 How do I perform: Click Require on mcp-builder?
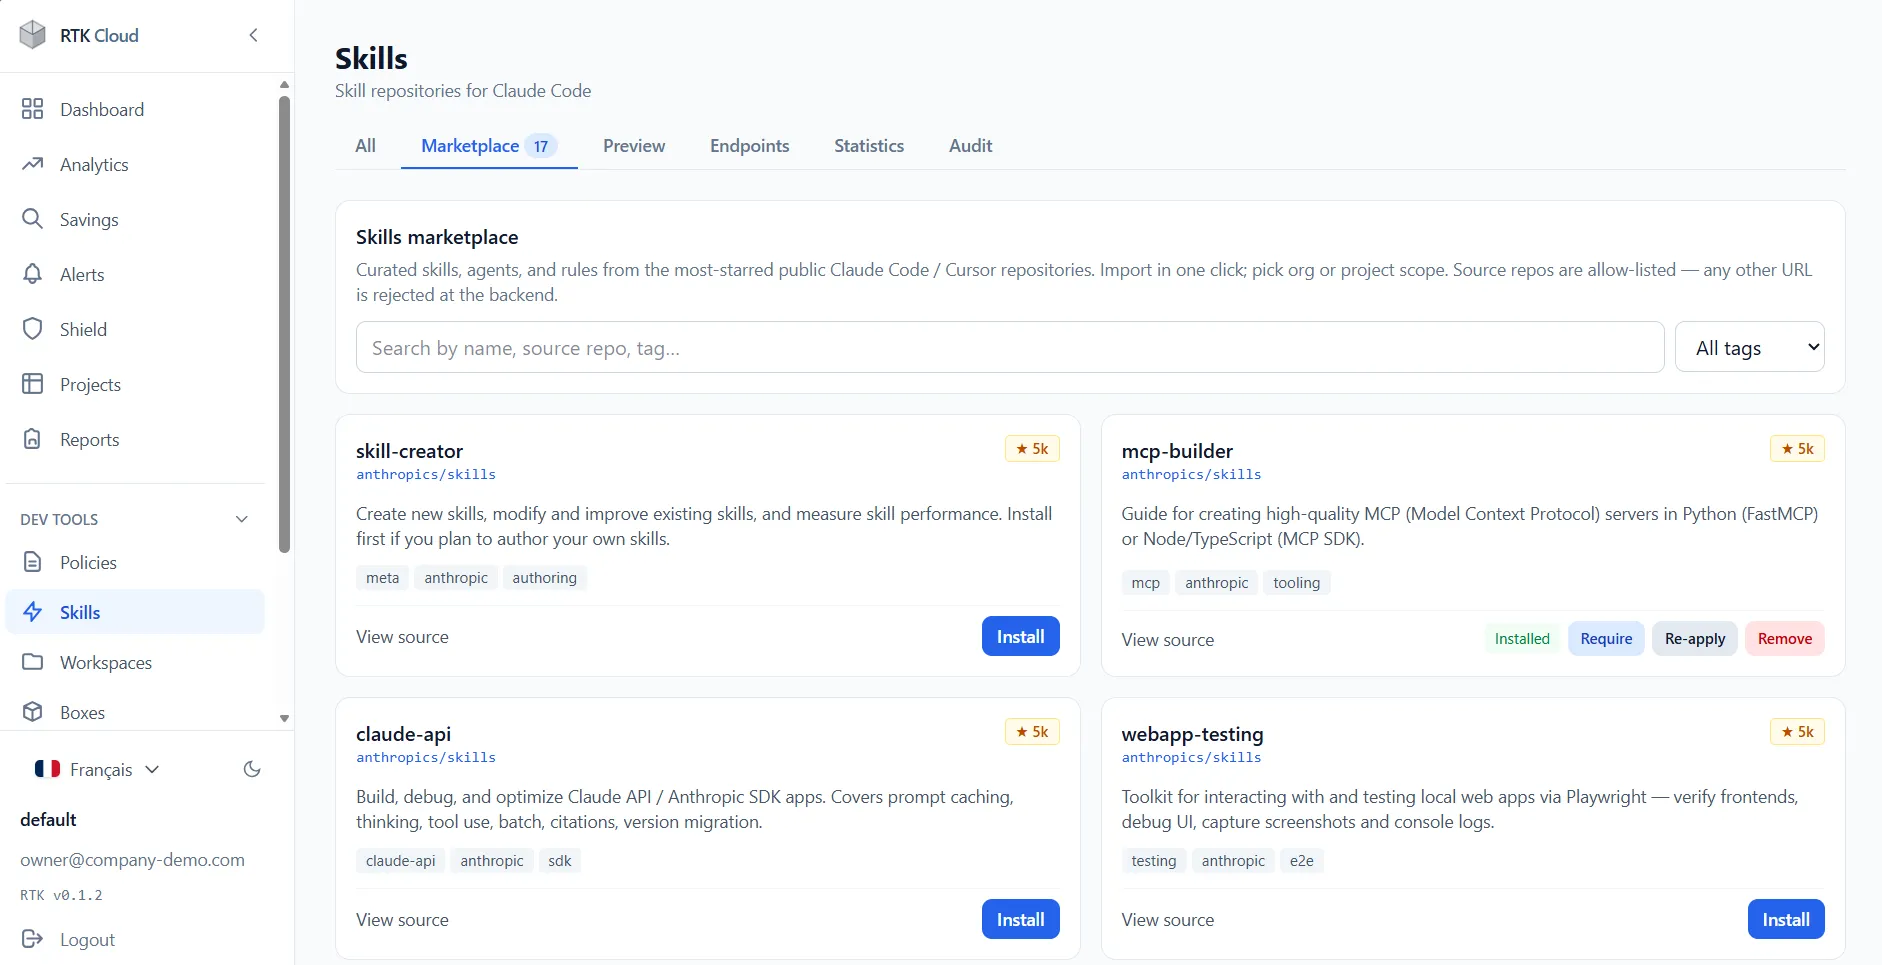point(1606,638)
